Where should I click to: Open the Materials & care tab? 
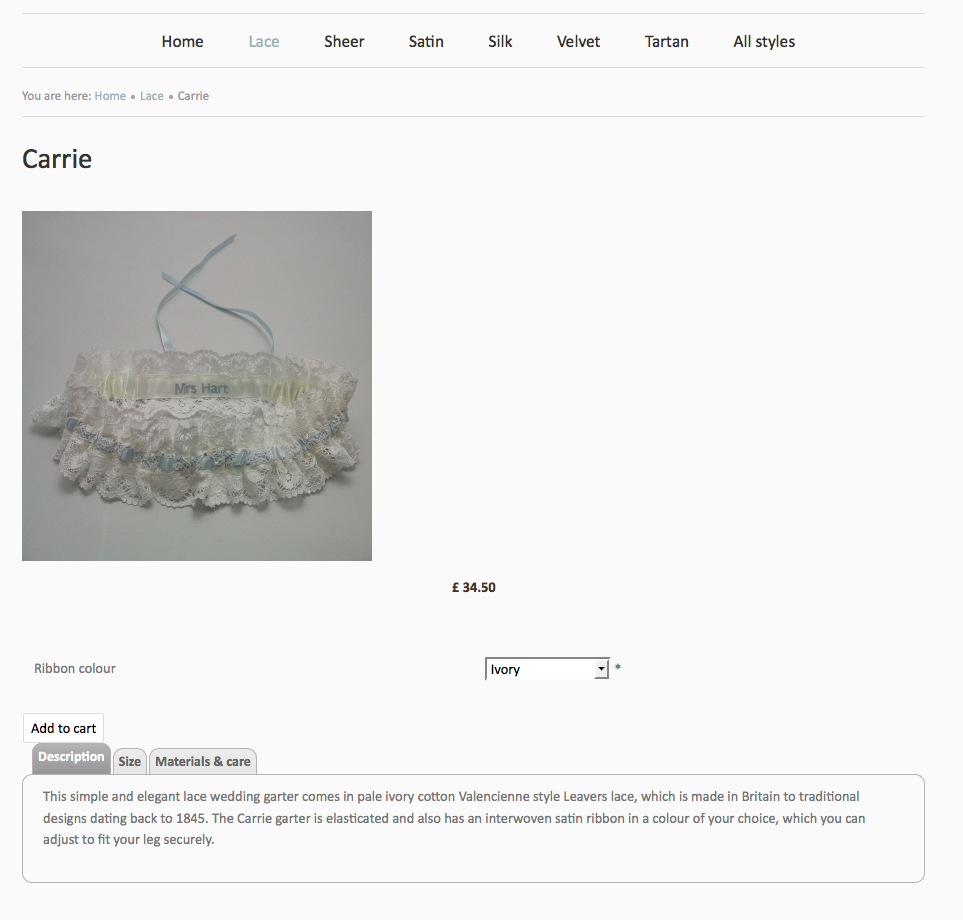pos(203,762)
